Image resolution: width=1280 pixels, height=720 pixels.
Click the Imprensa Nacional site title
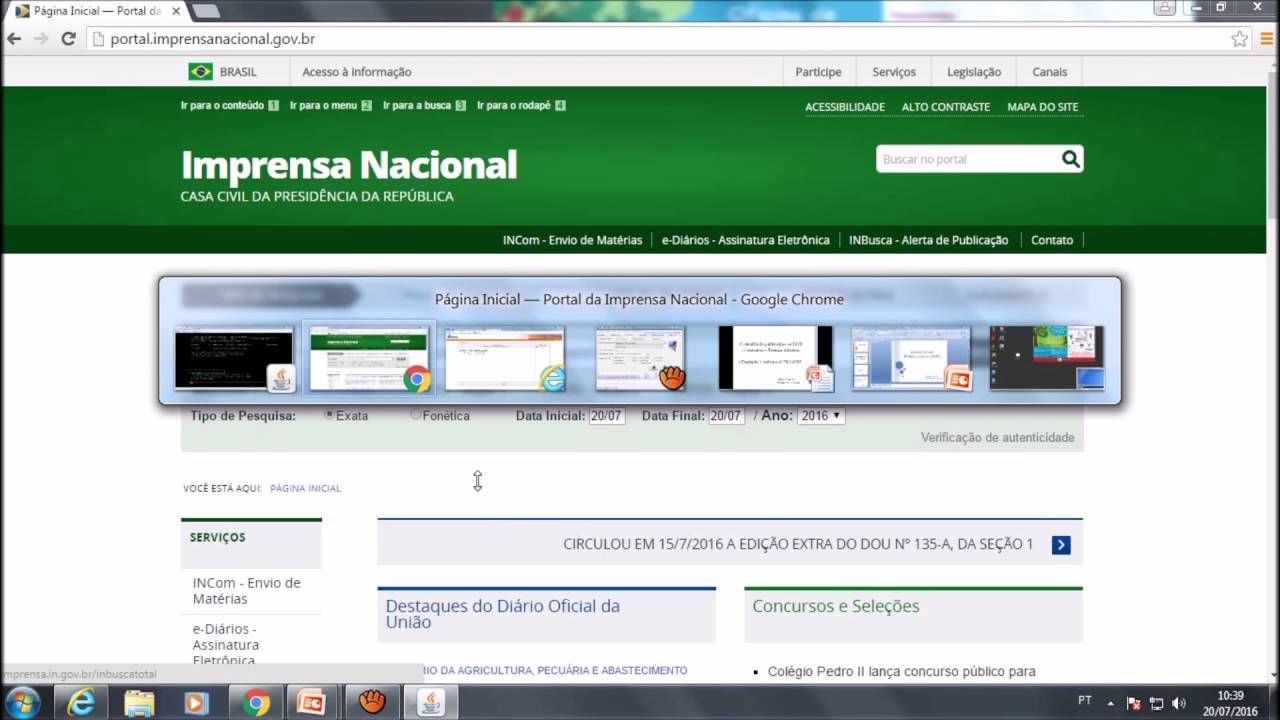[349, 164]
